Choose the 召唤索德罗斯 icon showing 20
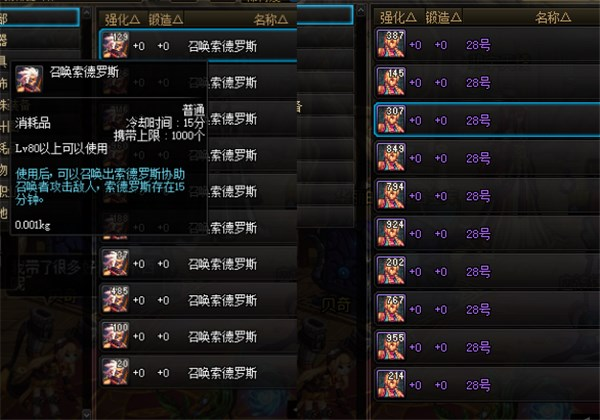Viewport: 600px width, 420px height. [116, 372]
